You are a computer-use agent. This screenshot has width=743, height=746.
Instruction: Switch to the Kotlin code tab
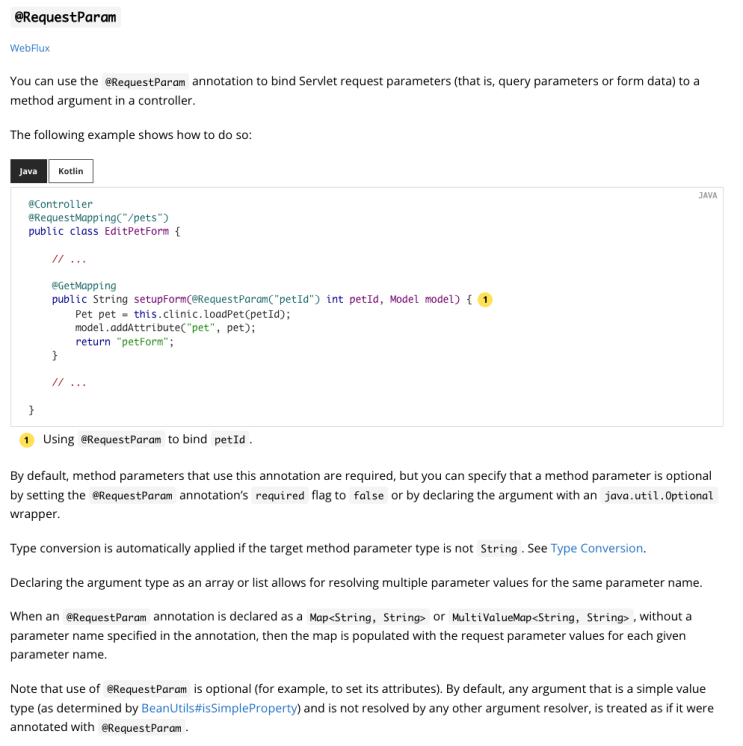point(71,171)
